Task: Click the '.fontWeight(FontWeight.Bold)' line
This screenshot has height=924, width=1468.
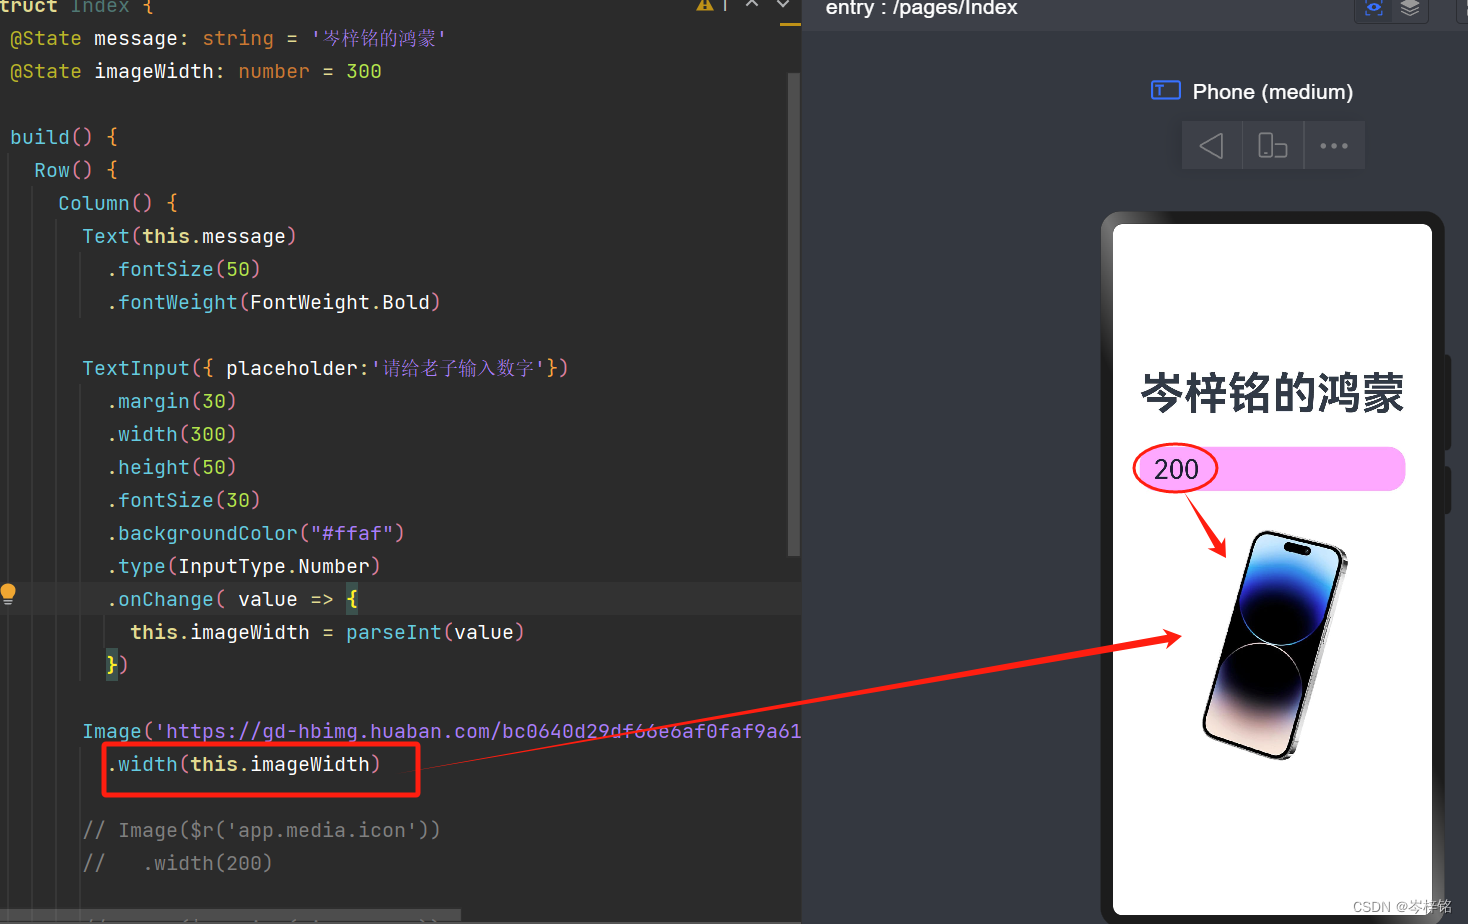Action: (274, 302)
